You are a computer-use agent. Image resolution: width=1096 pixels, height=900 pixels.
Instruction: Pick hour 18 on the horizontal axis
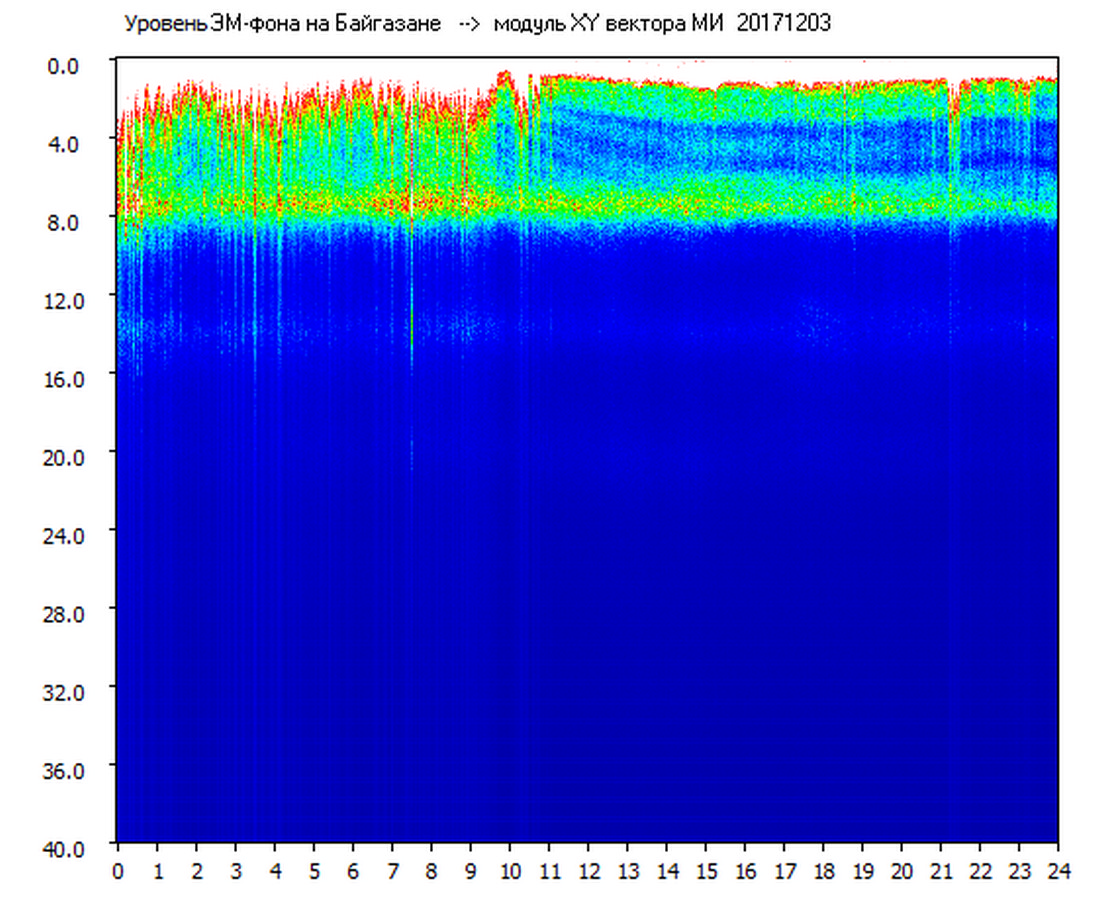click(x=823, y=871)
